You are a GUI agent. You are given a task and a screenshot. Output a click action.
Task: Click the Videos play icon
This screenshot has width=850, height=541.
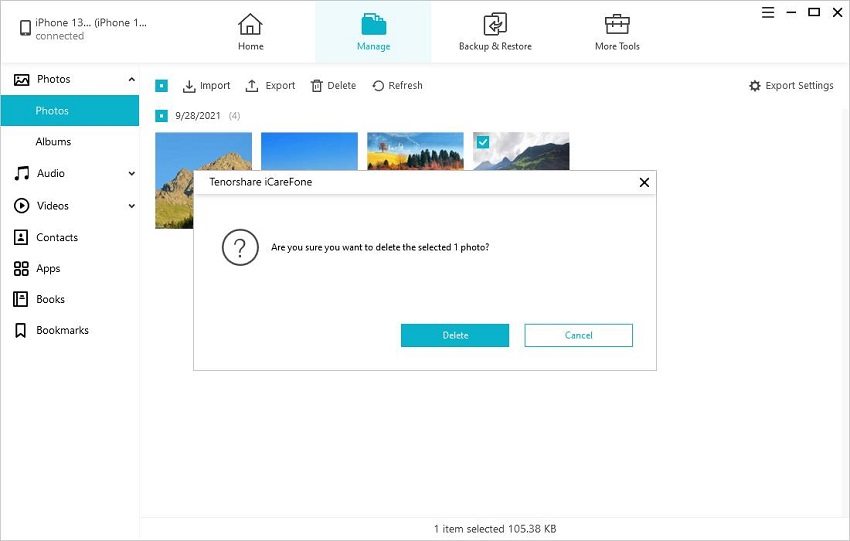click(x=21, y=205)
